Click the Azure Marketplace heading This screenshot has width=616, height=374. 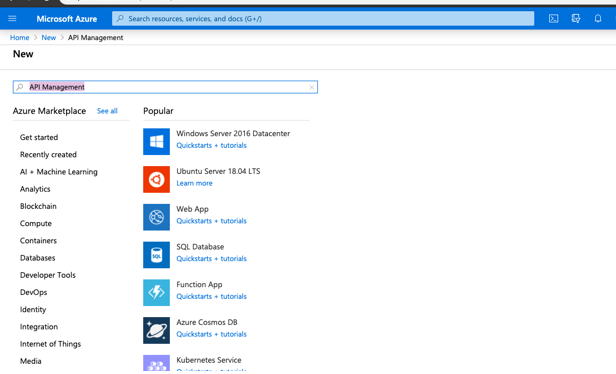[x=49, y=111]
